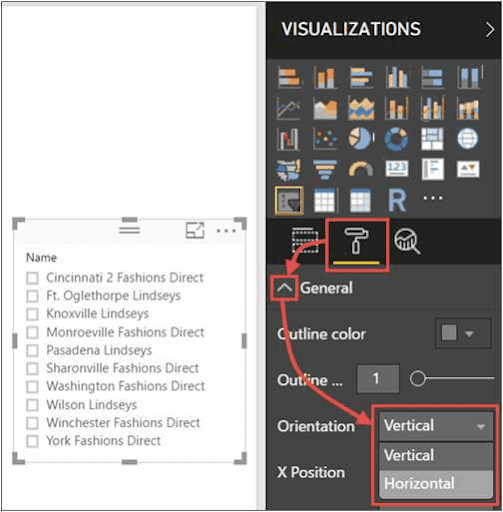Click the slicer drag handle bars
The height and width of the screenshot is (512, 503).
click(x=129, y=230)
